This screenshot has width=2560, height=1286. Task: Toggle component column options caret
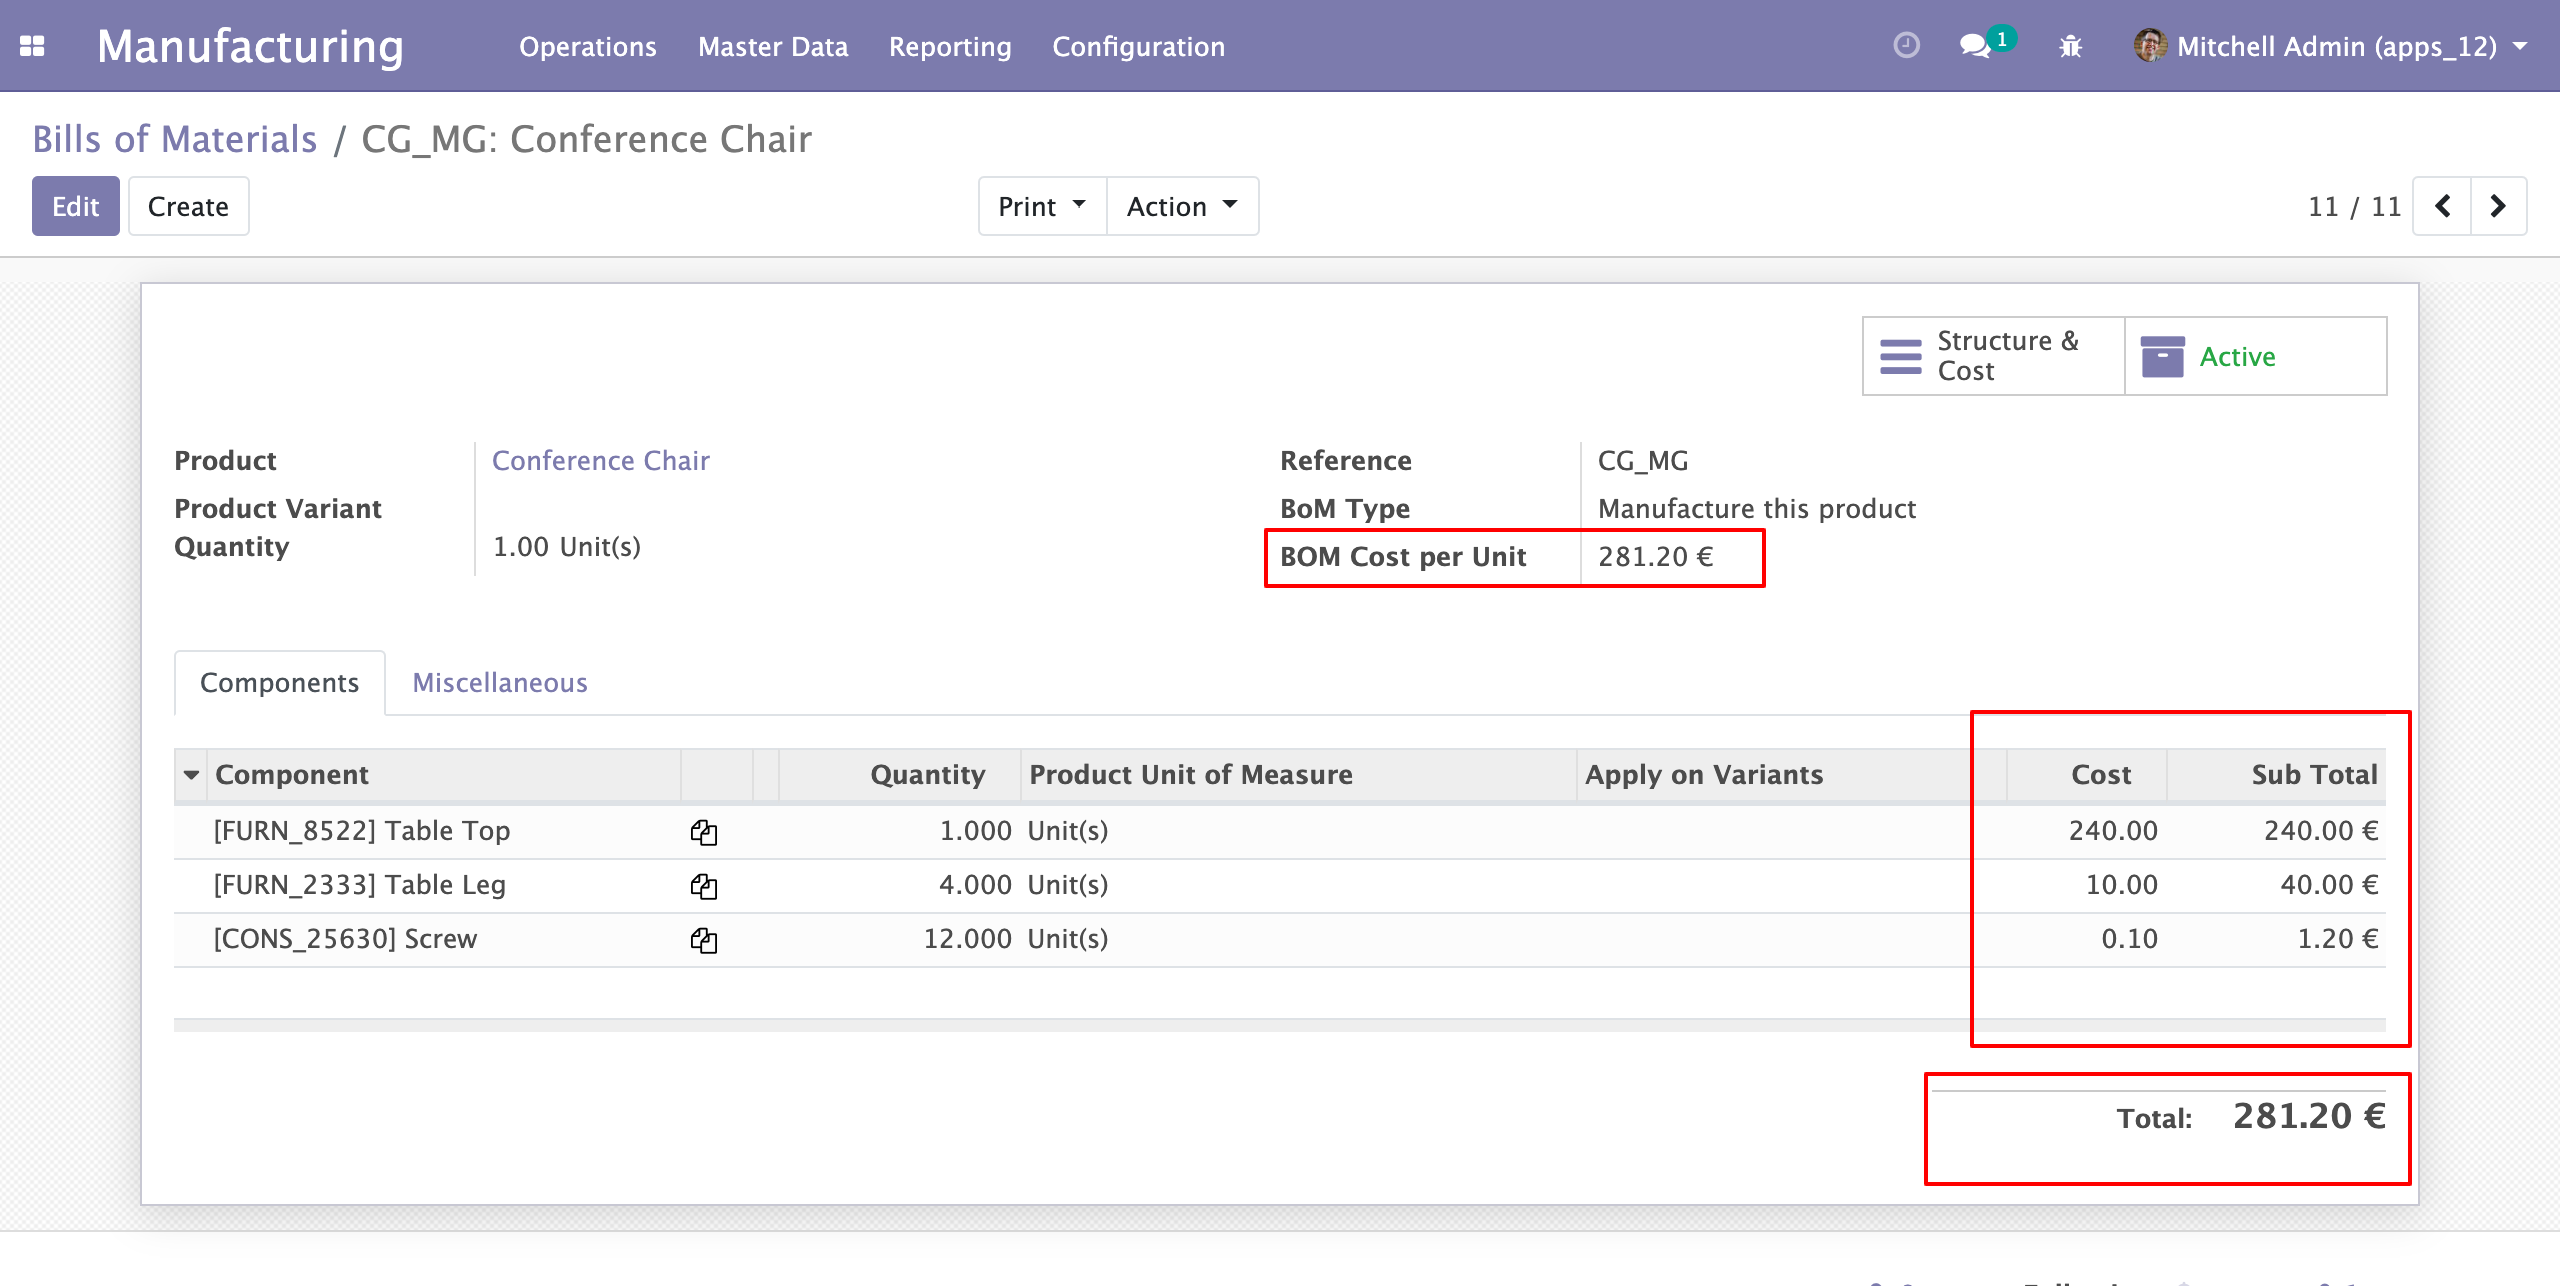click(x=191, y=775)
